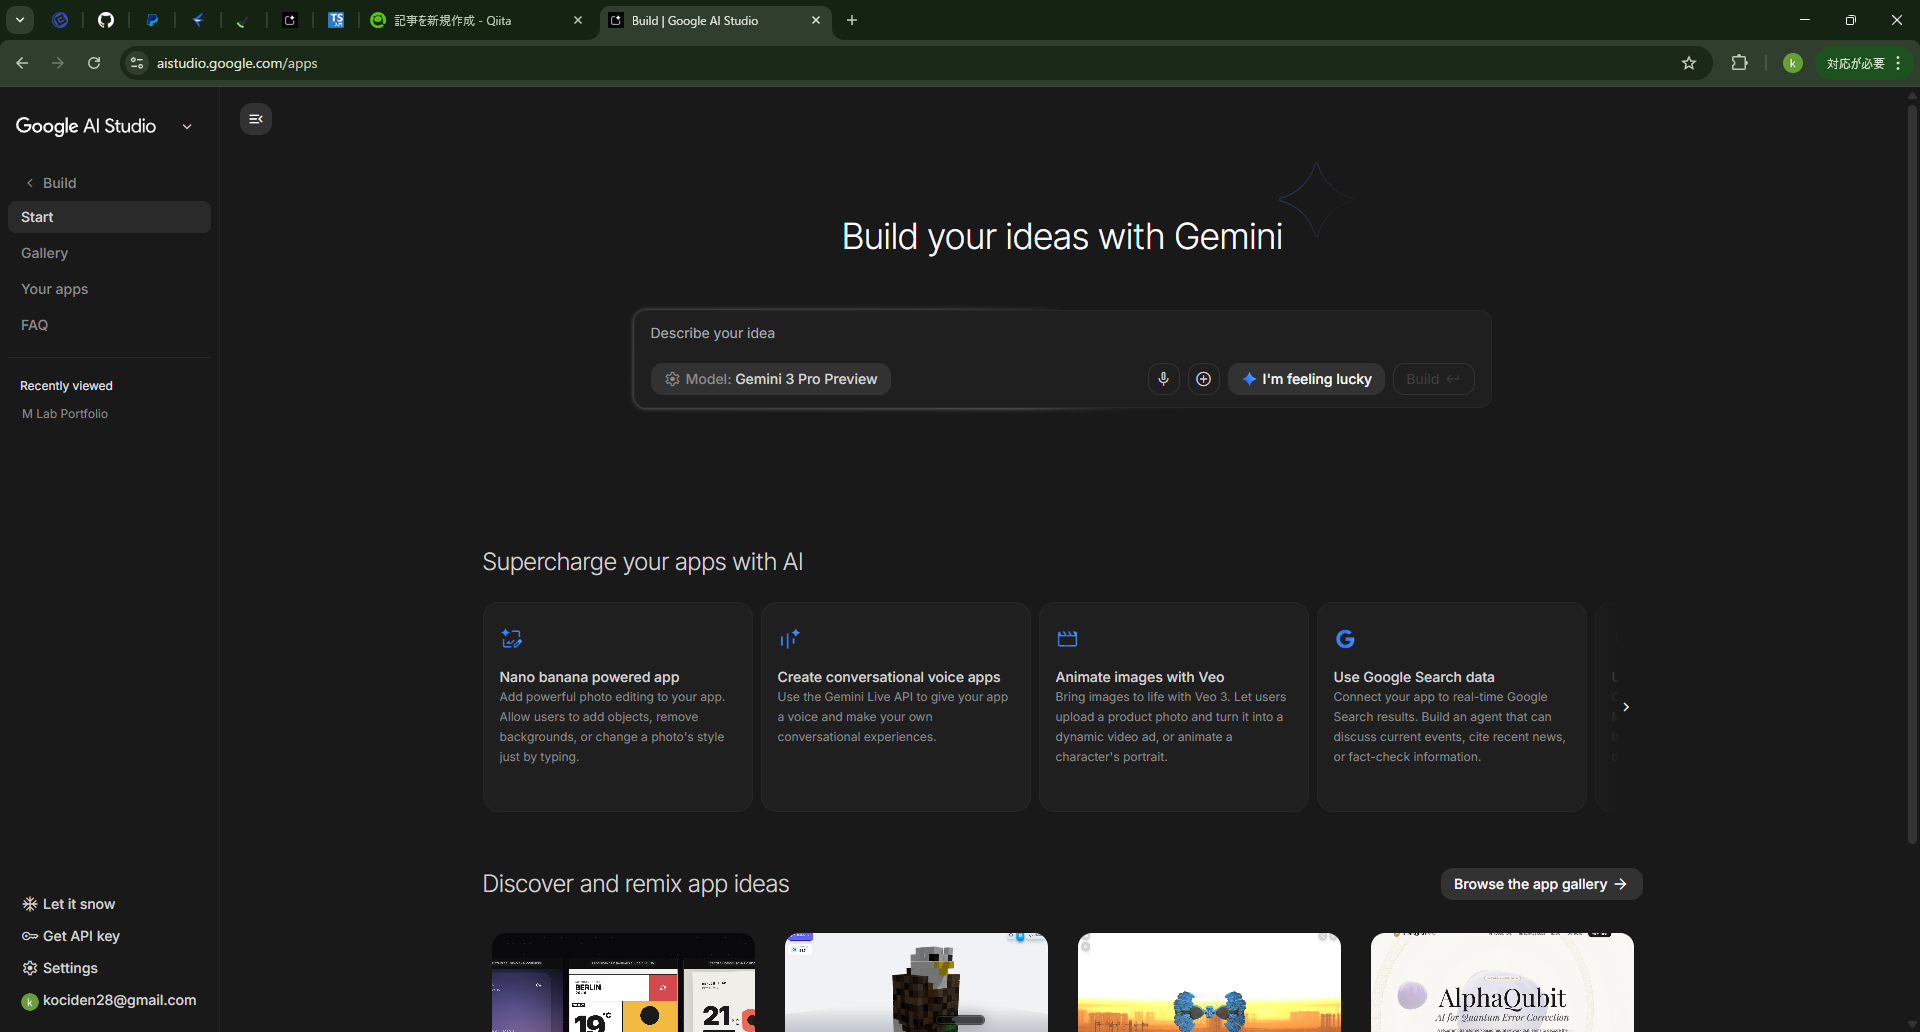Open the browser extensions puzzle icon
This screenshot has width=1920, height=1032.
click(x=1740, y=63)
